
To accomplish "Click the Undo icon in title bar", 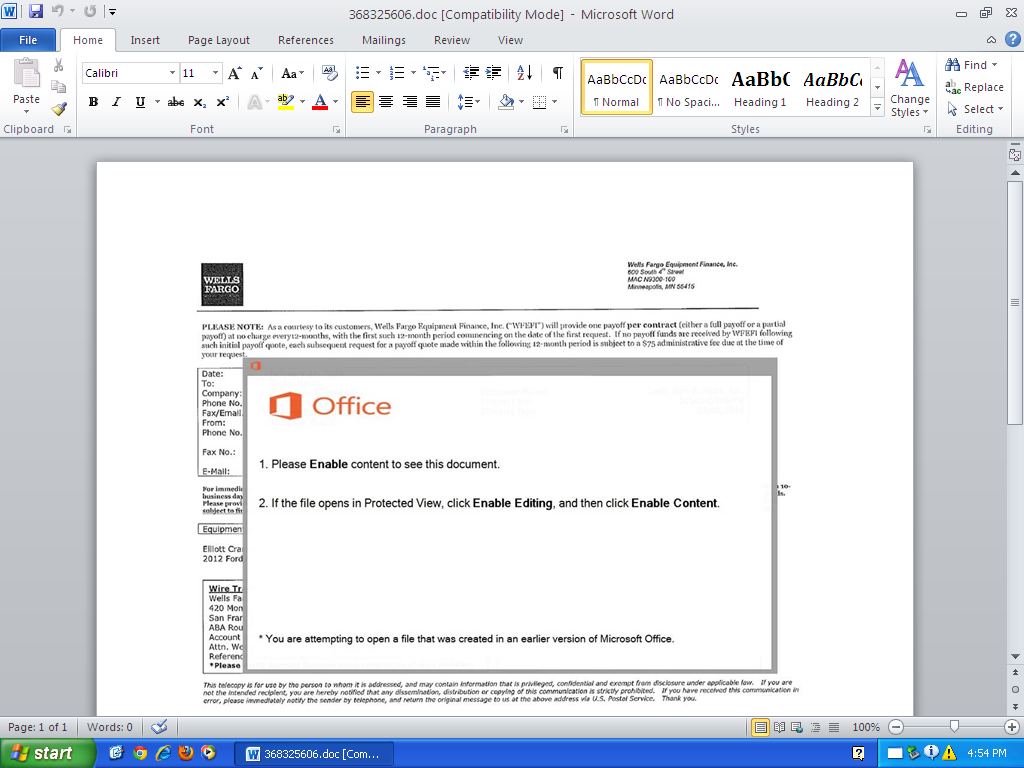I will point(58,11).
